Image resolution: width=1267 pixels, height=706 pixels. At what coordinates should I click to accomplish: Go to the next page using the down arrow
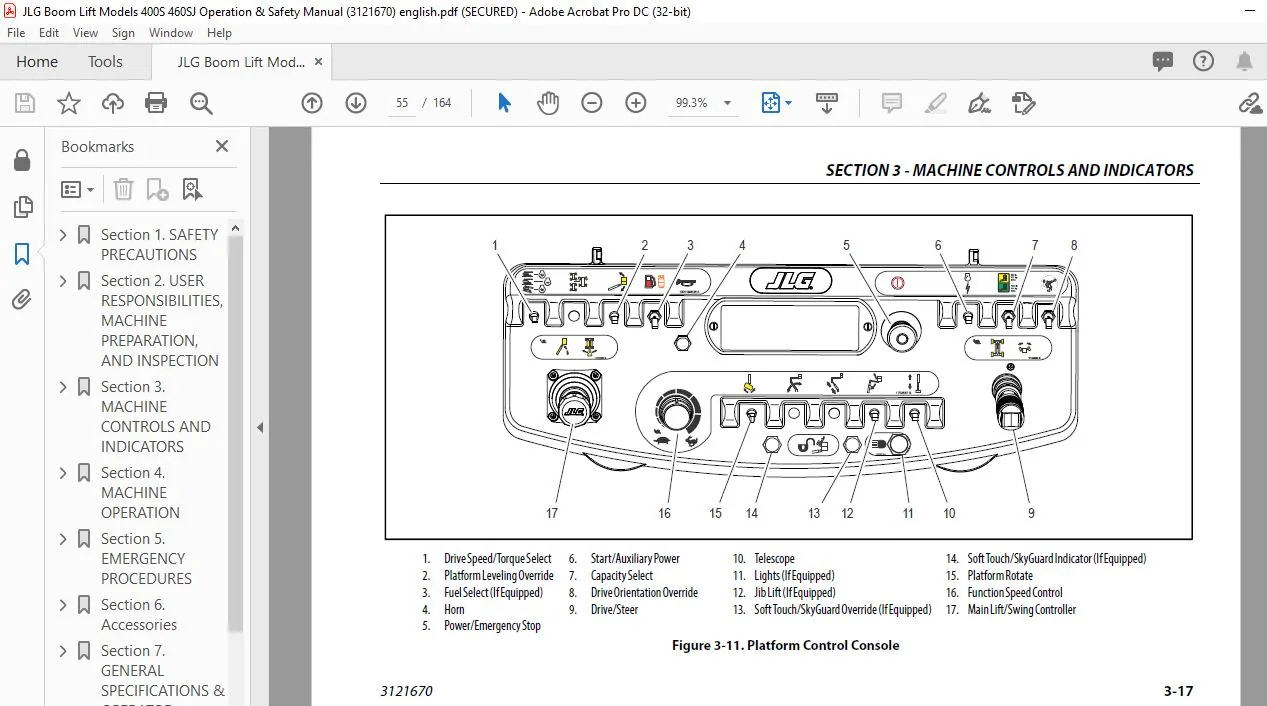pos(356,103)
